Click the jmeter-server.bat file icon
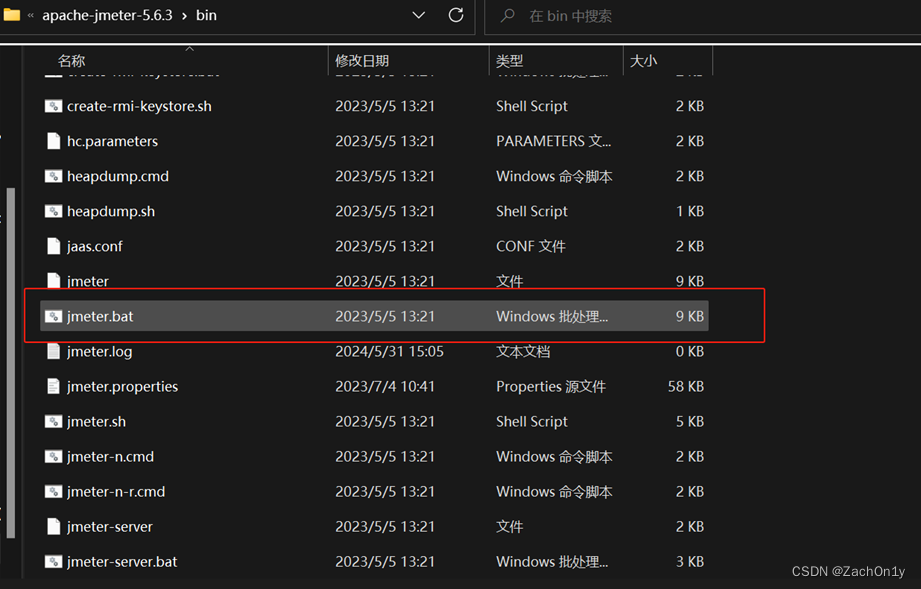Viewport: 921px width, 589px height. [x=53, y=562]
